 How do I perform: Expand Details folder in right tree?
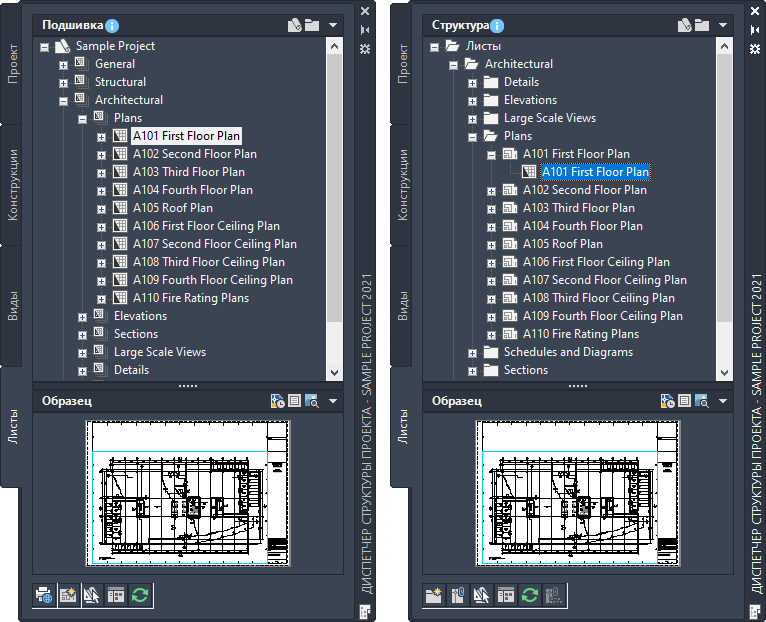(x=472, y=83)
